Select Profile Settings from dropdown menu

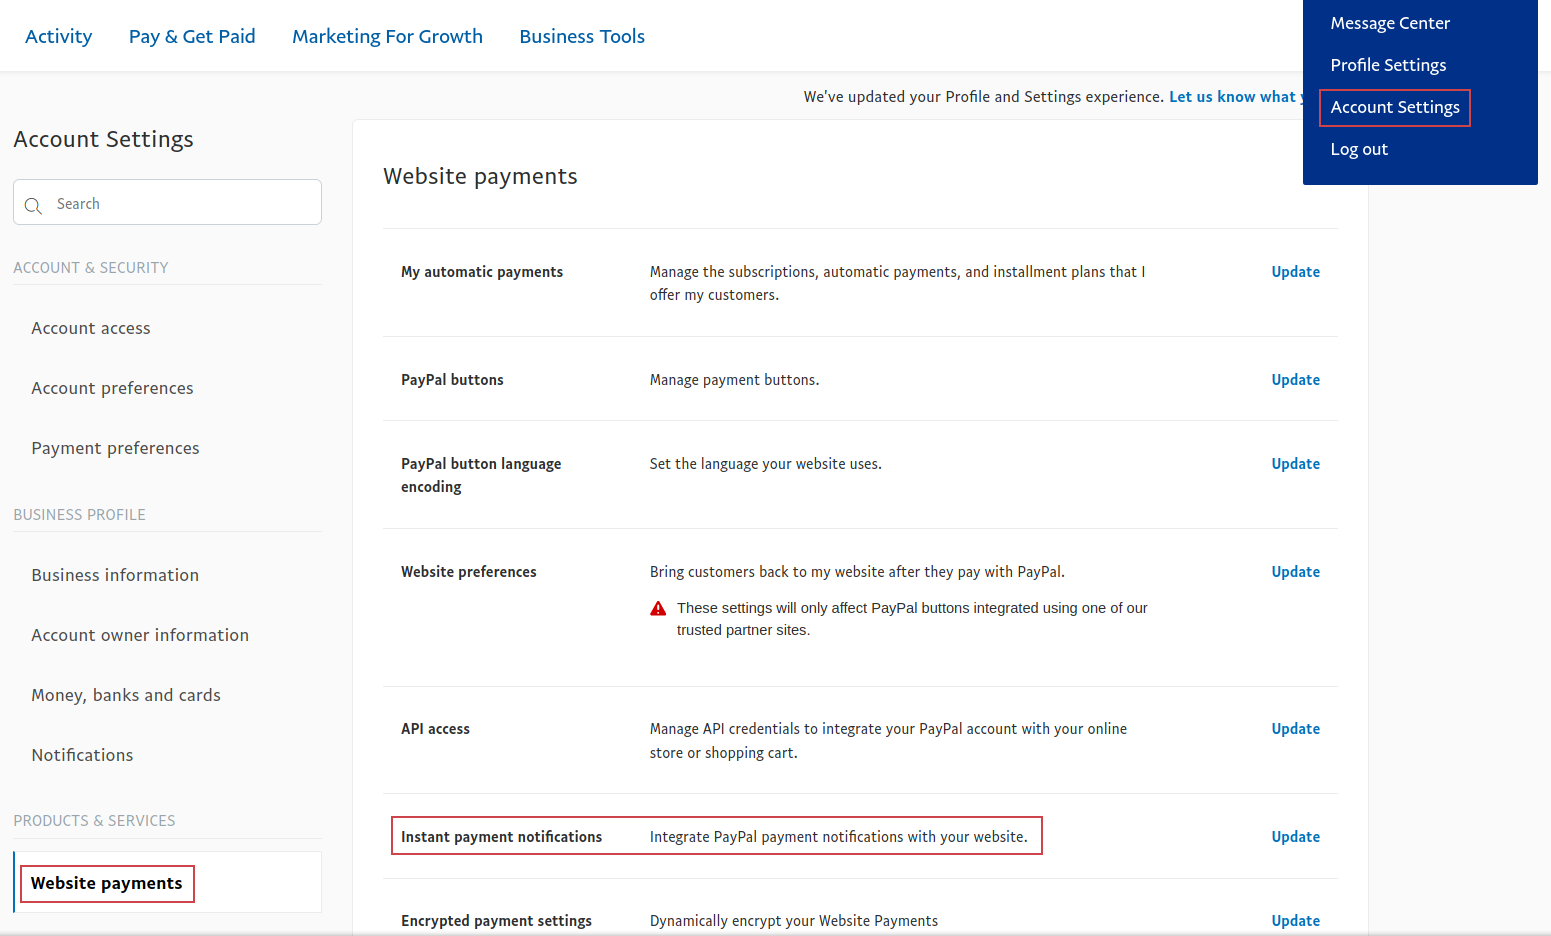click(1388, 65)
